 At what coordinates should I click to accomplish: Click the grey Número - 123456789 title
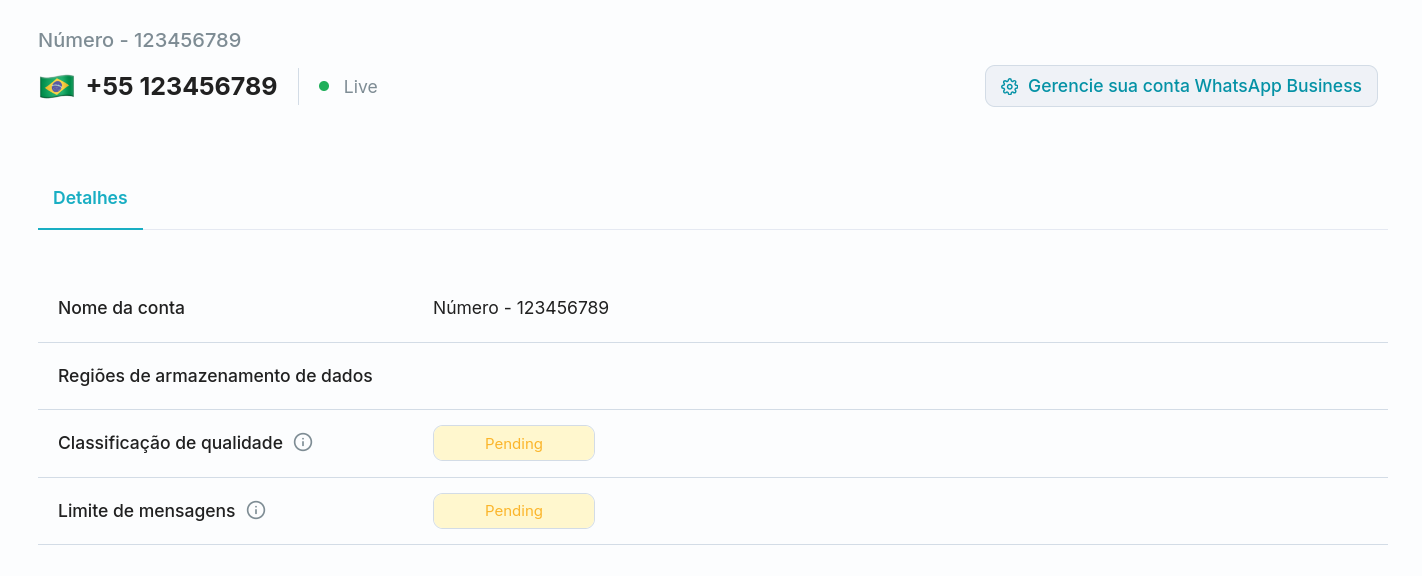coord(139,40)
